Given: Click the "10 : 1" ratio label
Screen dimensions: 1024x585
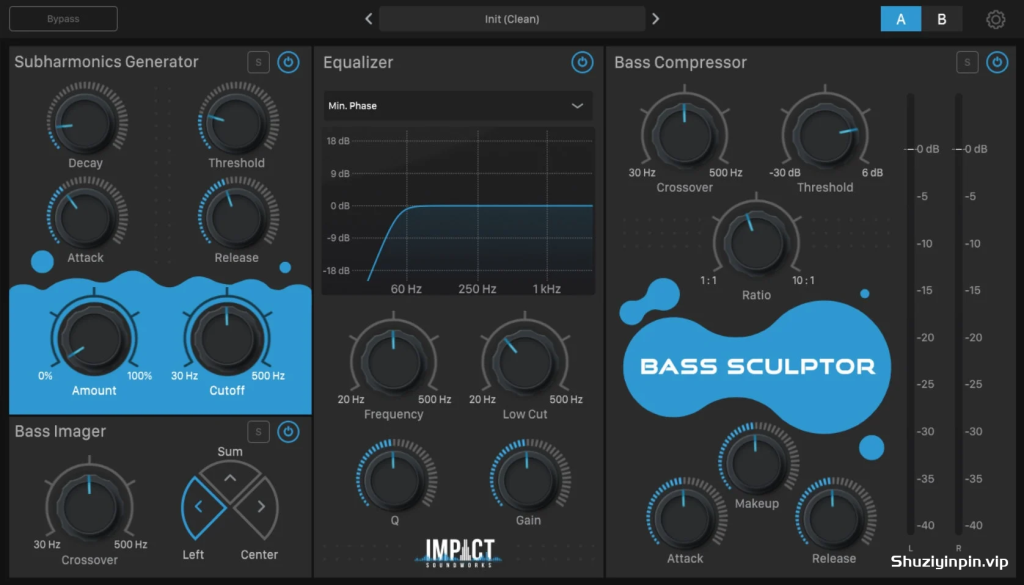Looking at the screenshot, I should (803, 280).
